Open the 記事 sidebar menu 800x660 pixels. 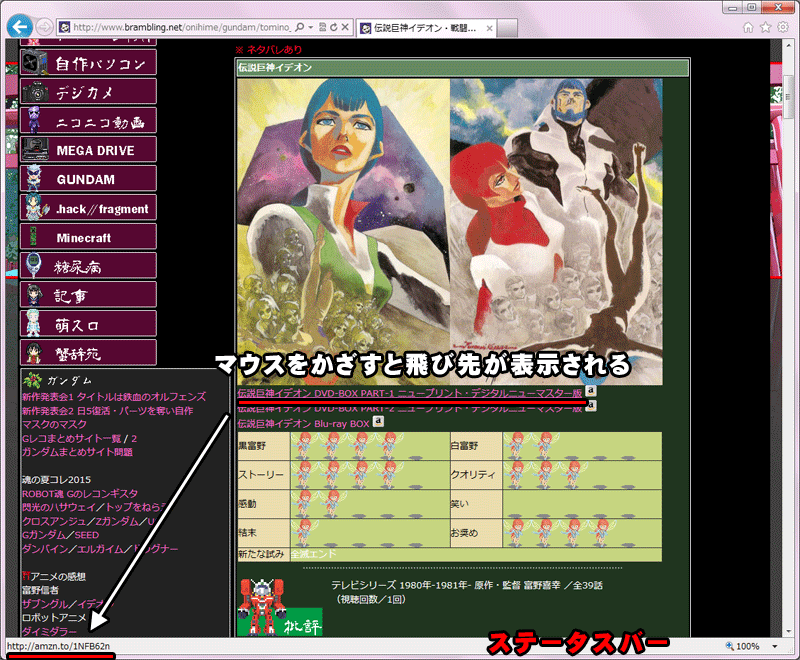click(x=88, y=295)
